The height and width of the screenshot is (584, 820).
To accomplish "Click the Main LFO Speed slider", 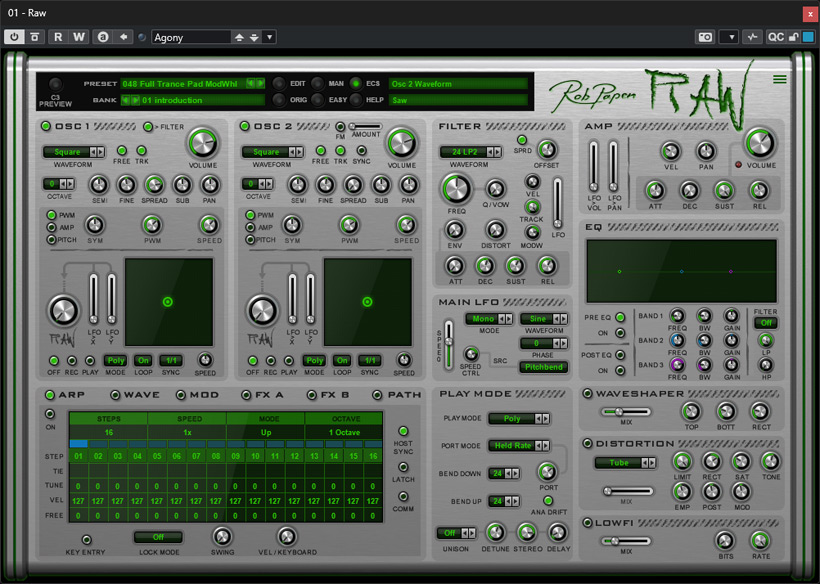I will tap(449, 345).
